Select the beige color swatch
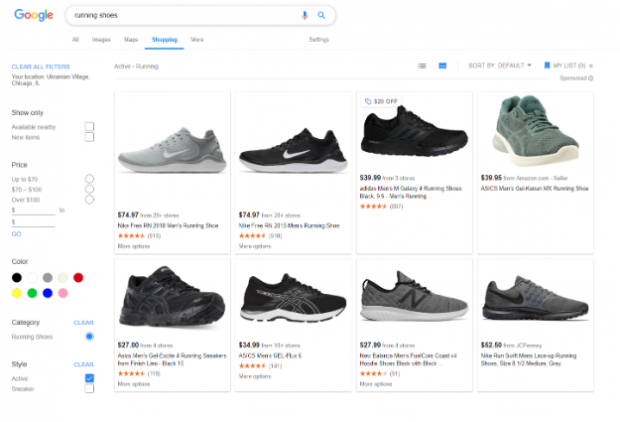Viewport: 620px width, 422px height. coord(63,278)
